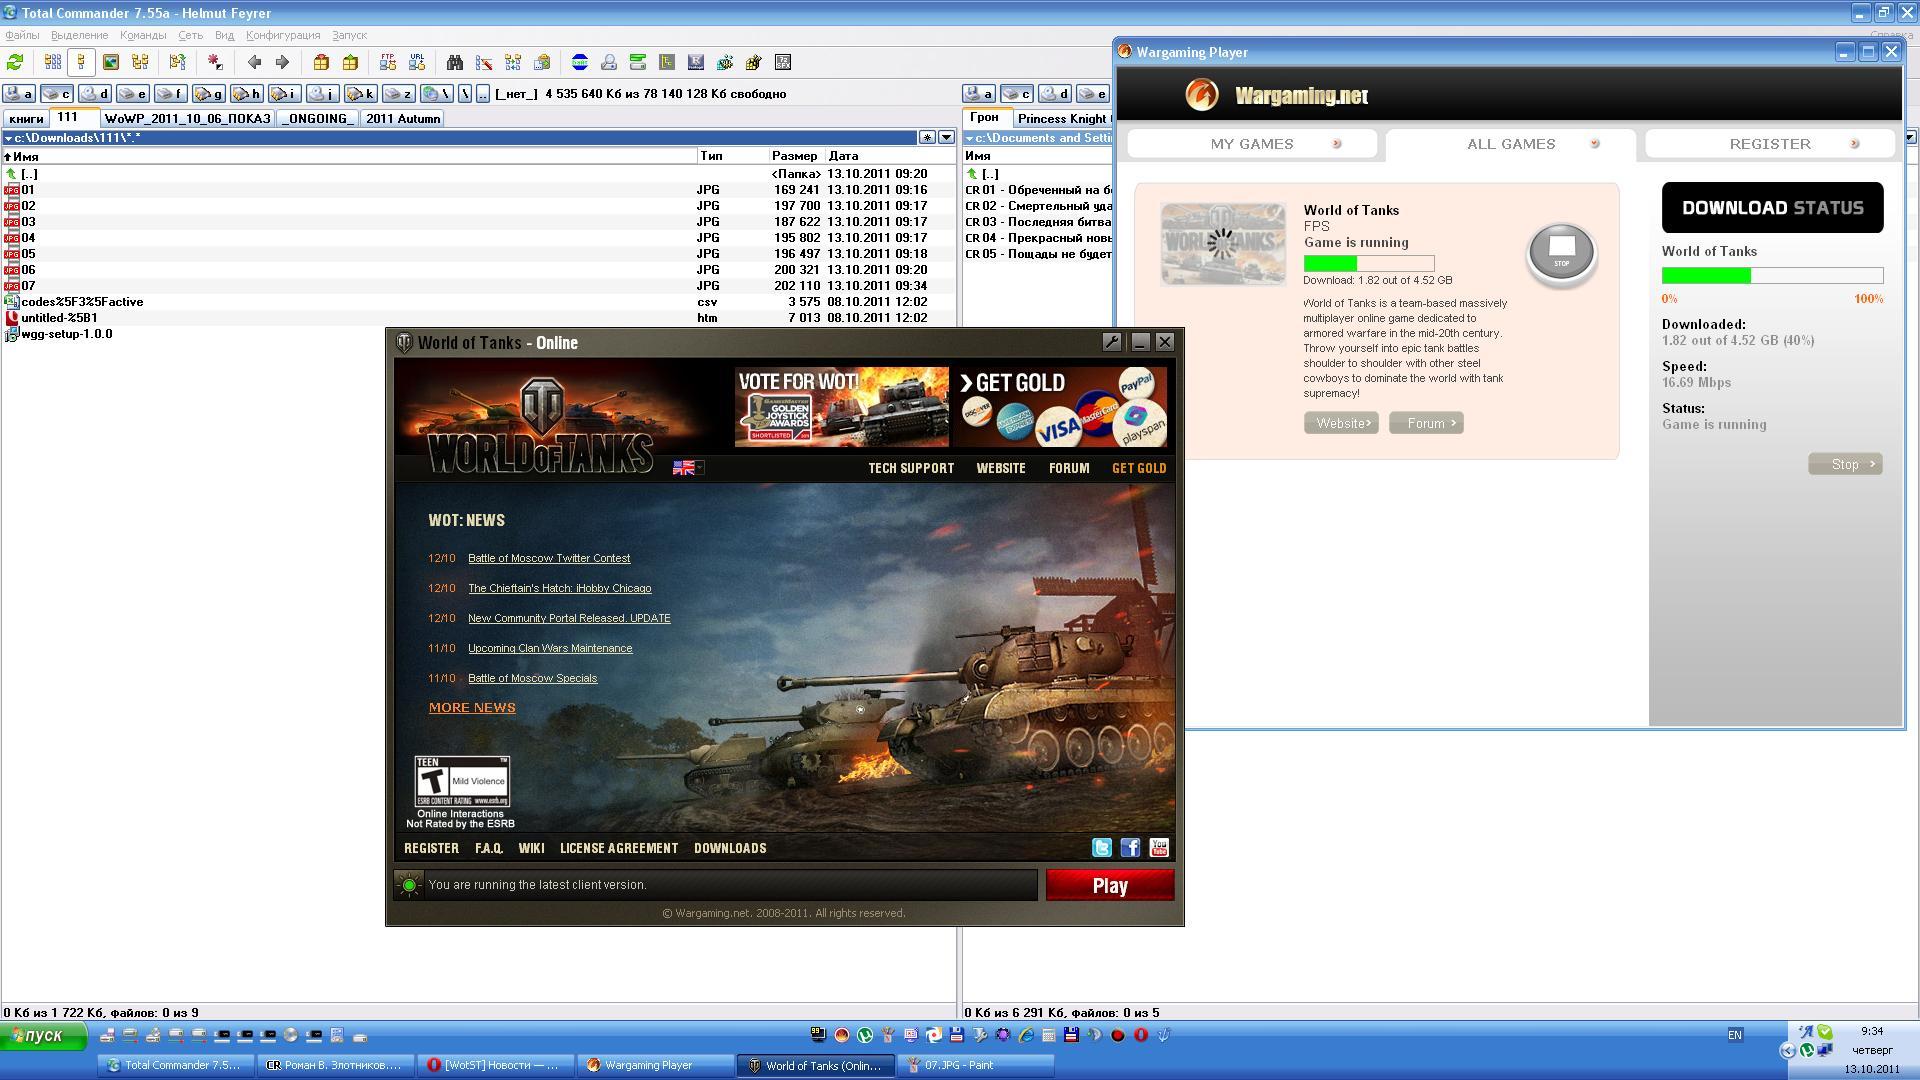
Task: Open the Конфигурация menu
Action: pos(283,35)
